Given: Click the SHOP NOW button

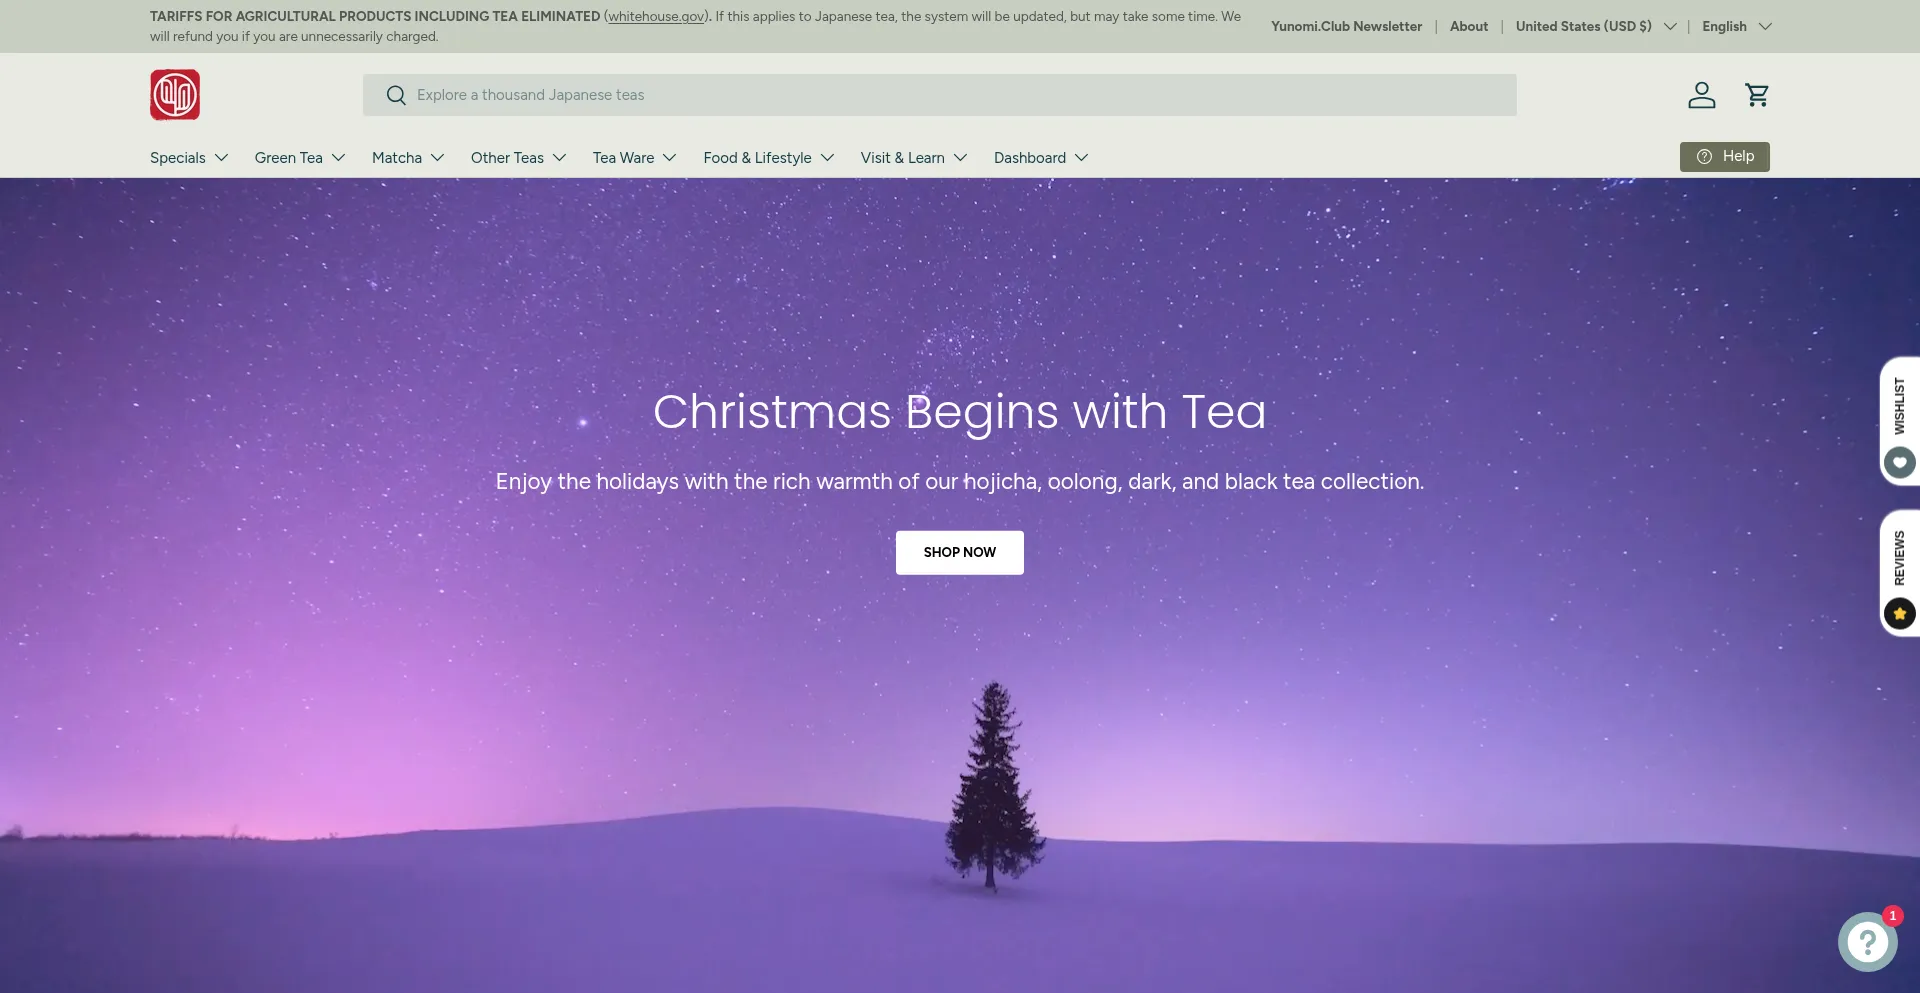Looking at the screenshot, I should tap(960, 553).
